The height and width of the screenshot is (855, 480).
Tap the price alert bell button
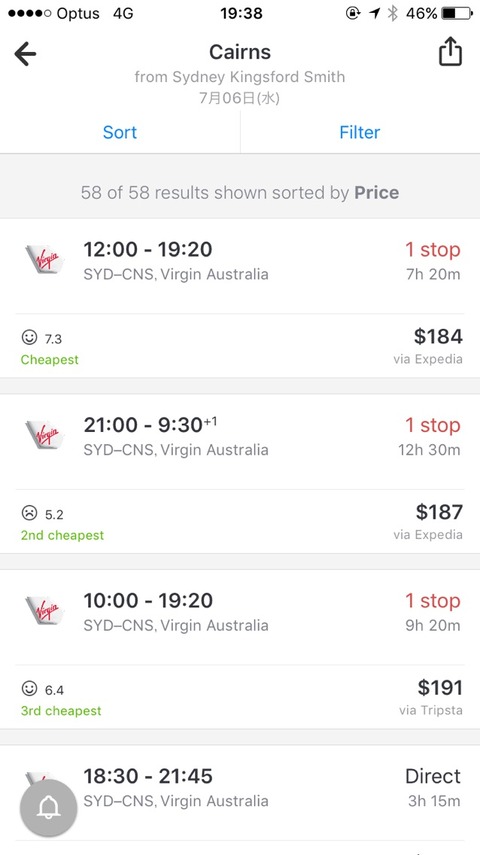49,808
